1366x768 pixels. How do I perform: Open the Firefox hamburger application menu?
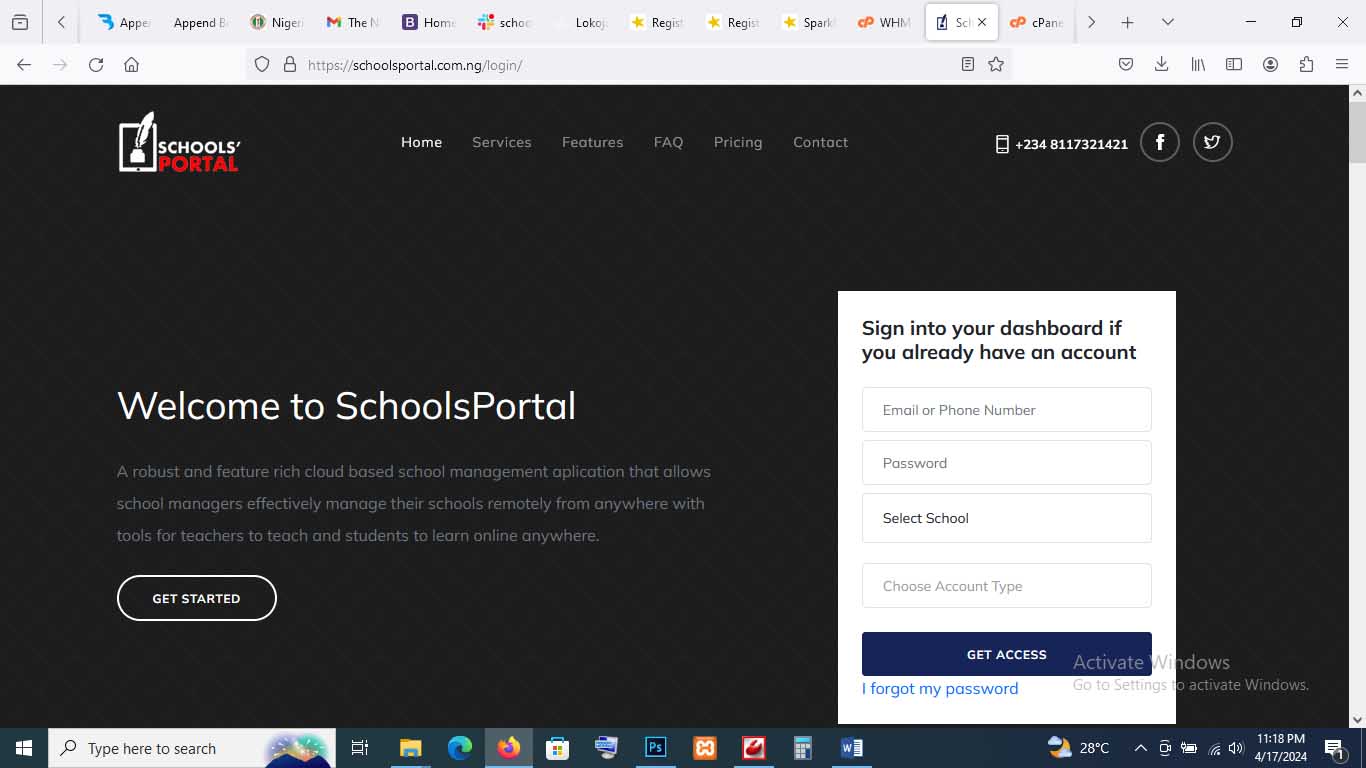1342,64
